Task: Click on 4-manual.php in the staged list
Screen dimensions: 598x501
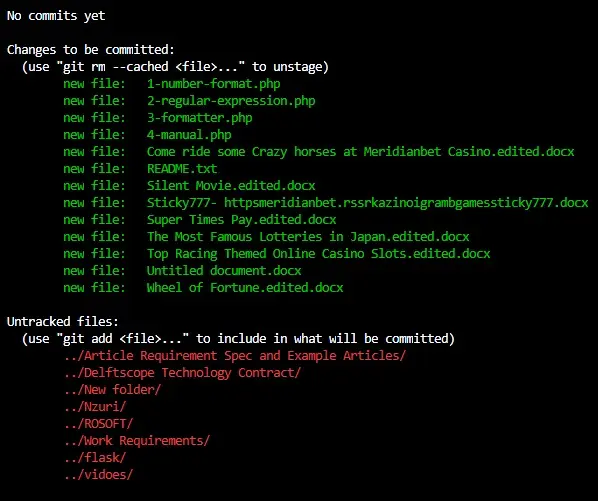Action: 189,135
